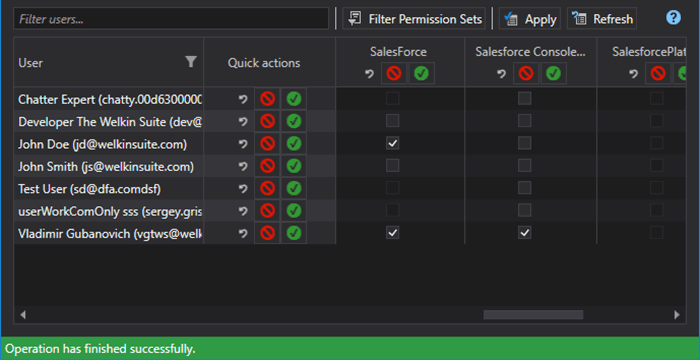The height and width of the screenshot is (360, 700).
Task: Click undo quick action for Test User
Action: pyautogui.click(x=242, y=188)
